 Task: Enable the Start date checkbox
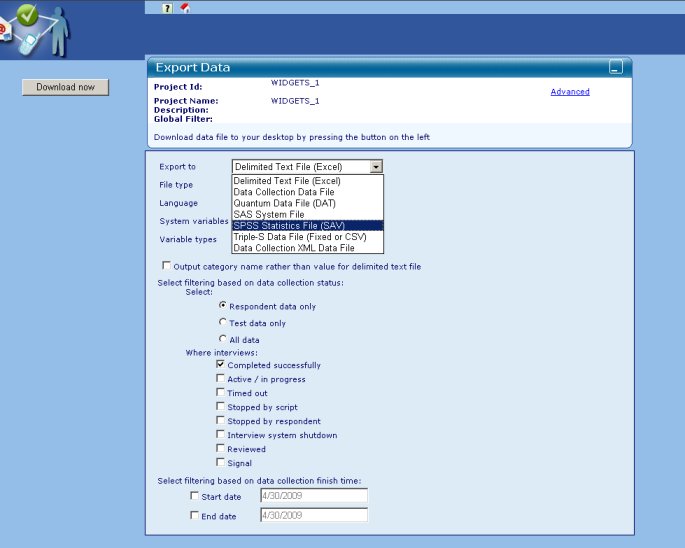(x=194, y=496)
